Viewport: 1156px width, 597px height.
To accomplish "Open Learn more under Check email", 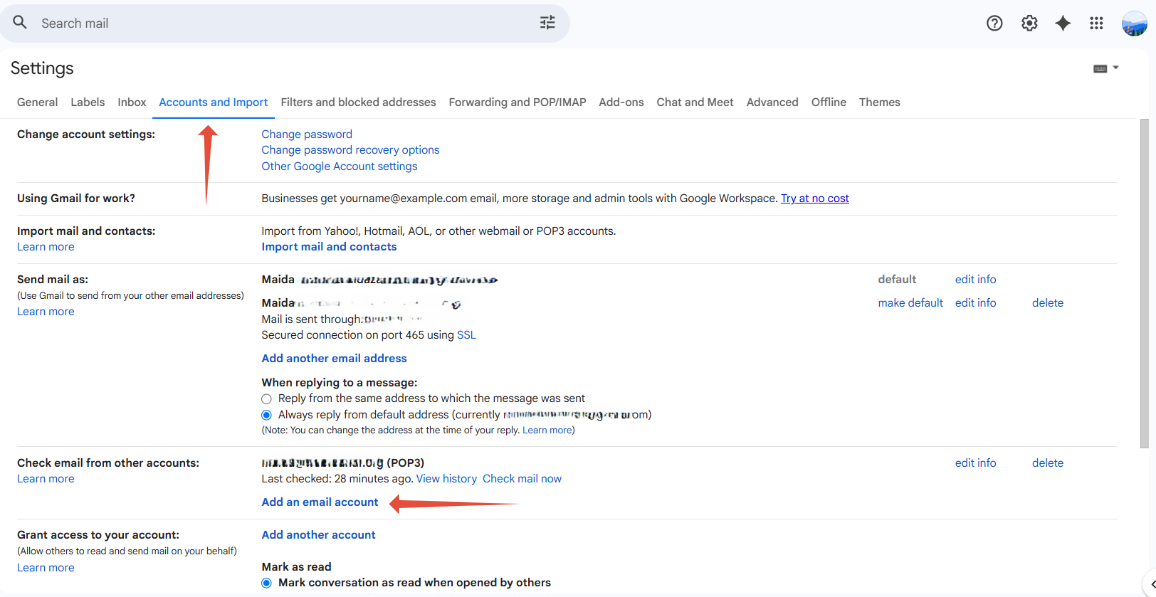I will click(x=46, y=479).
